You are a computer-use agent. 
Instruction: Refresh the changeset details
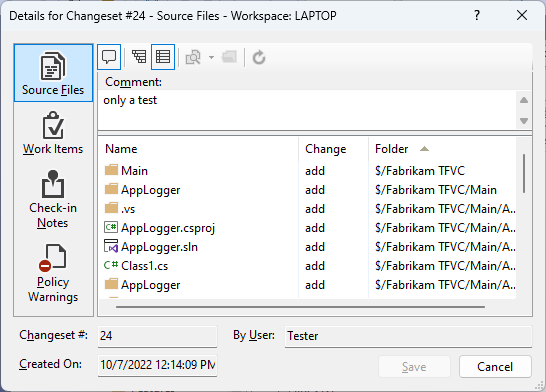coord(259,57)
